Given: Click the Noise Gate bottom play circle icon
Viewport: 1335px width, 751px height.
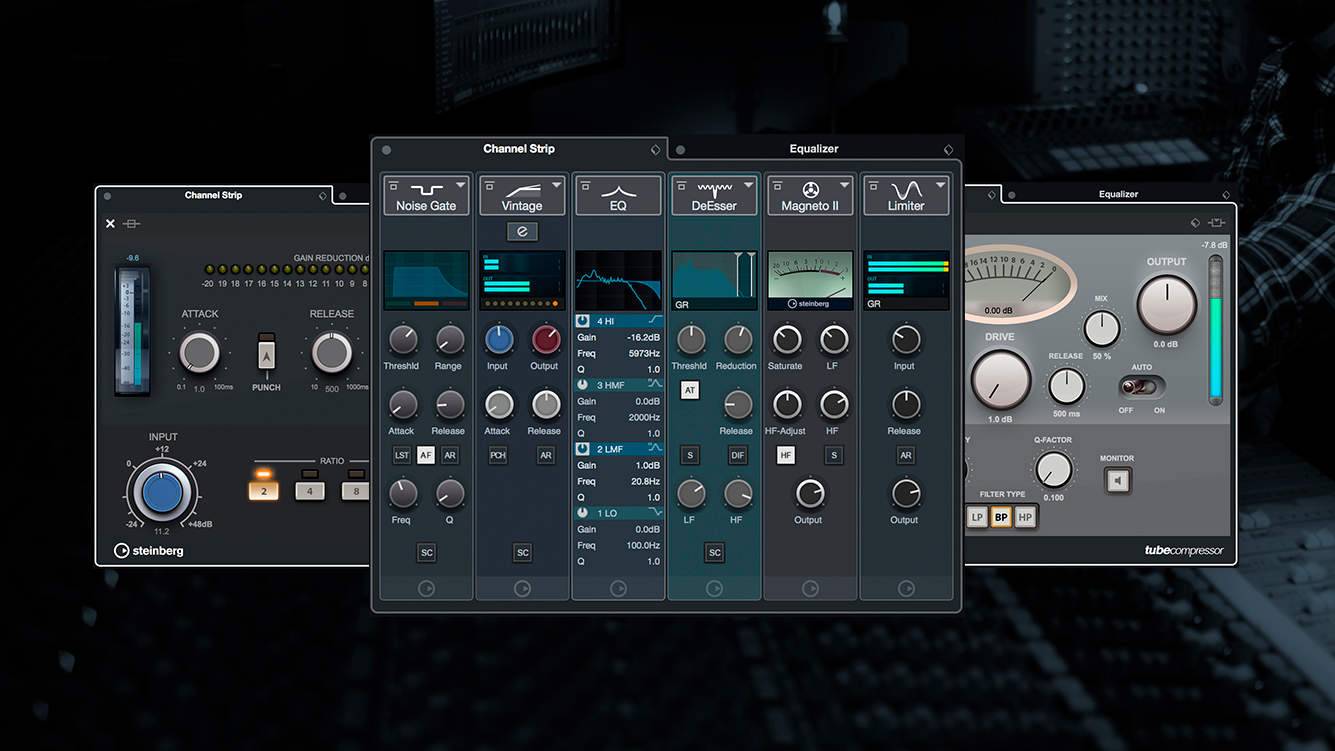Looking at the screenshot, I should pyautogui.click(x=426, y=588).
